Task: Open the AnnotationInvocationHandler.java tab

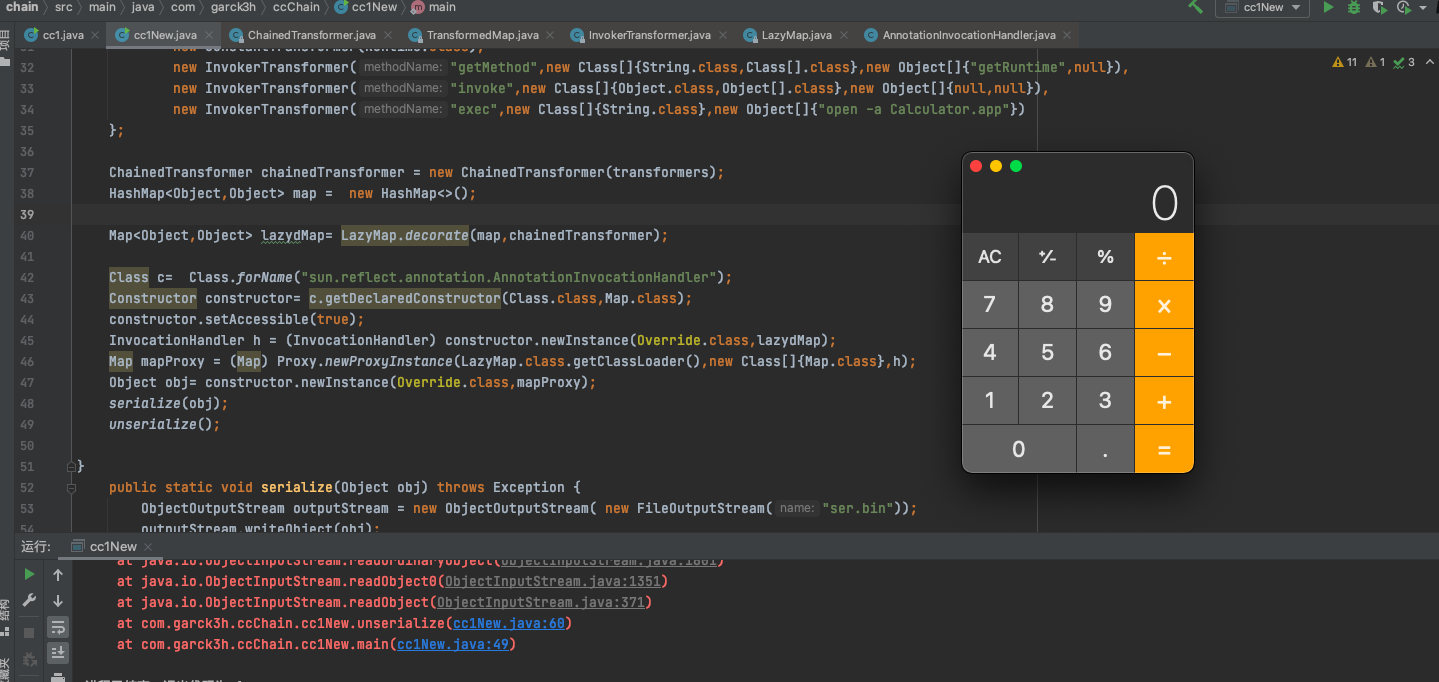Action: click(x=969, y=35)
